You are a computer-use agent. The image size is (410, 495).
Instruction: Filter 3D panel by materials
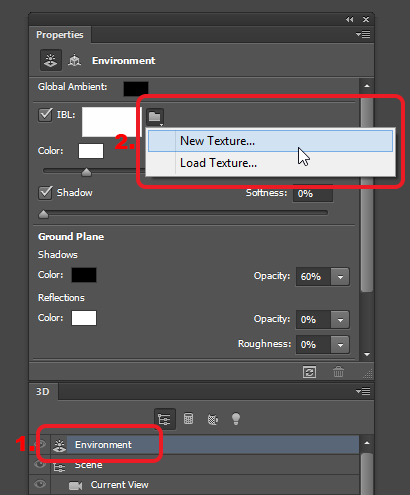point(213,419)
